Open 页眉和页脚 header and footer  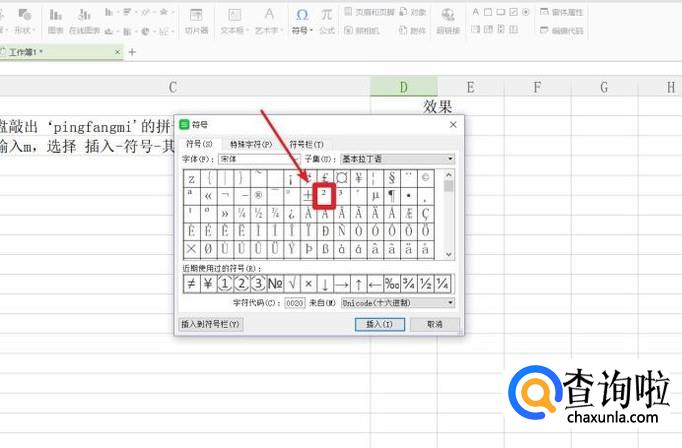coord(369,12)
